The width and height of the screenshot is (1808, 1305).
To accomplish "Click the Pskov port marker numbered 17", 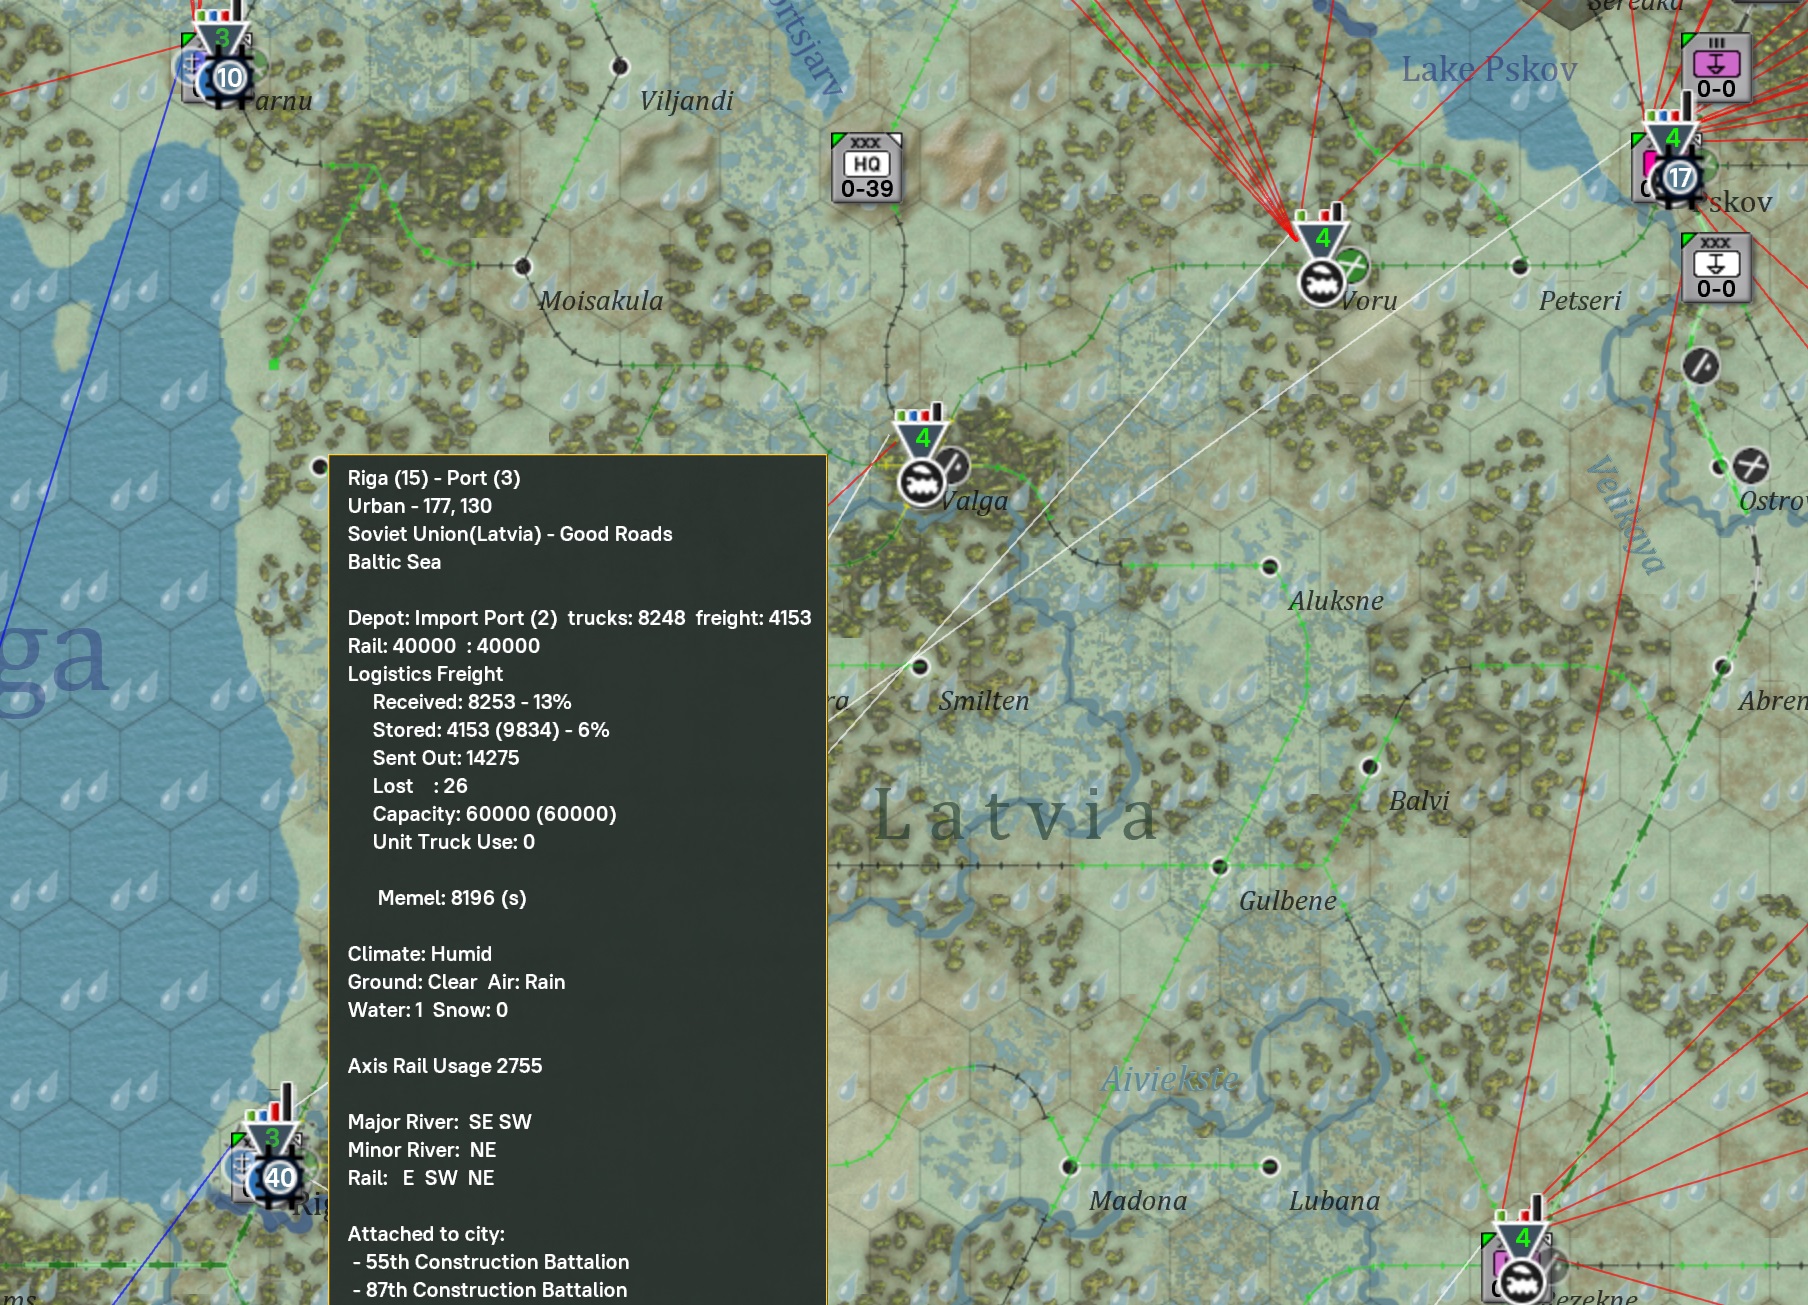I will pyautogui.click(x=1679, y=178).
